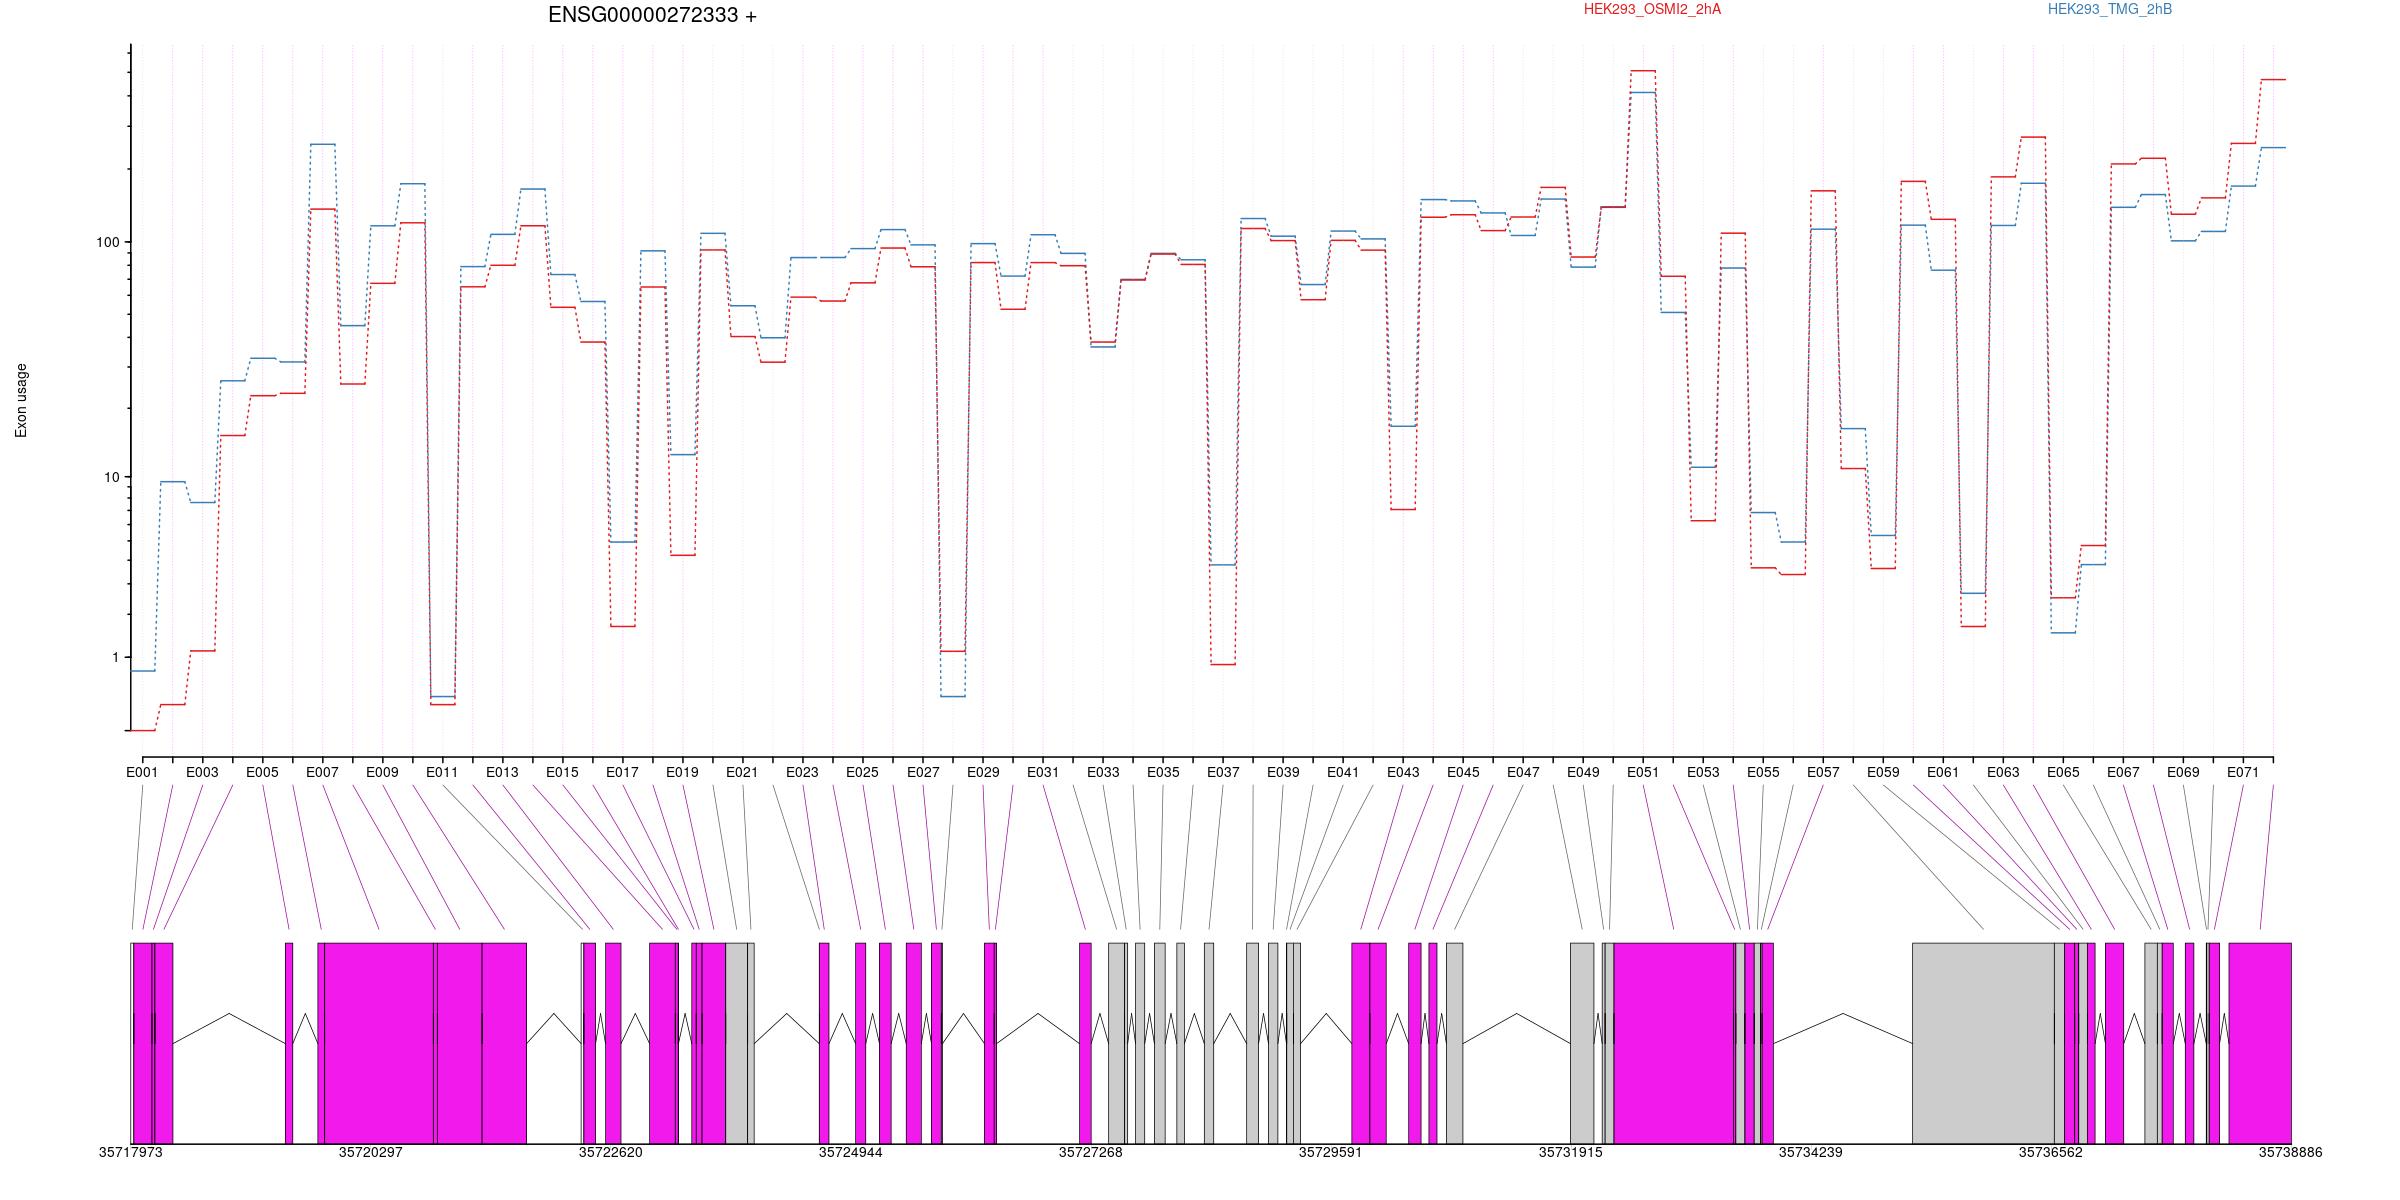Click exon label E027
This screenshot has width=2400, height=1200.
click(x=923, y=772)
